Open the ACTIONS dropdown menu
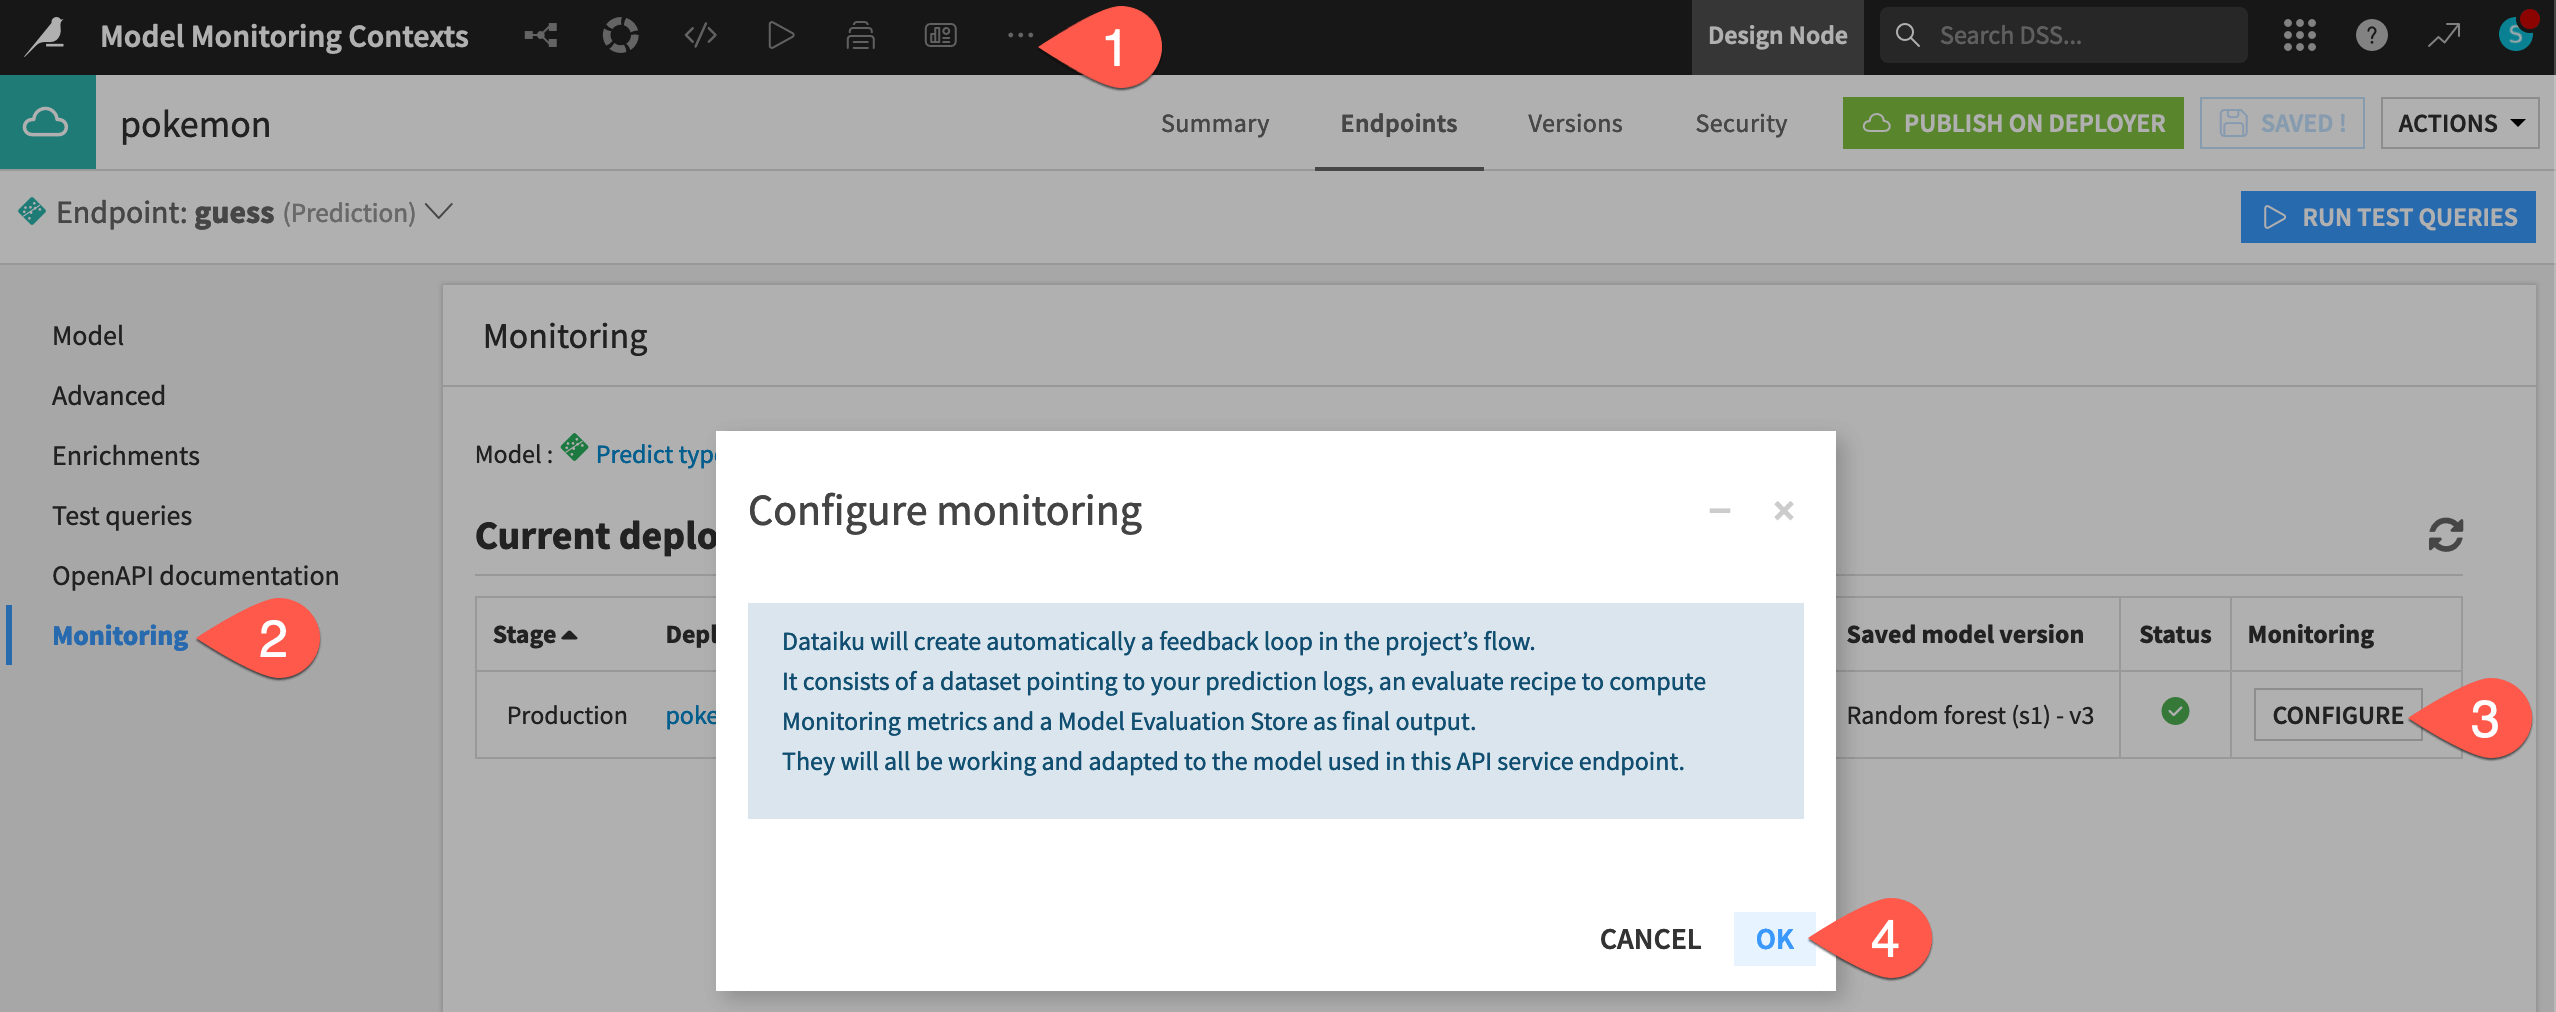The image size is (2556, 1012). [x=2459, y=122]
